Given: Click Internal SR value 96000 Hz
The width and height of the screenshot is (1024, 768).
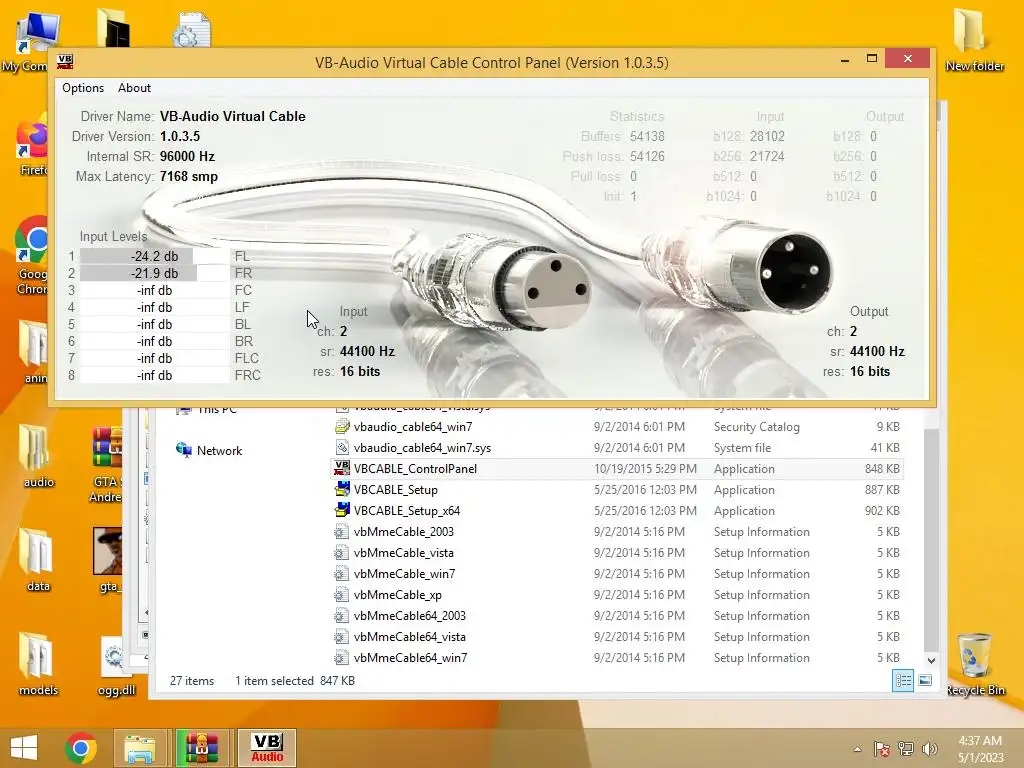Looking at the screenshot, I should [x=187, y=156].
